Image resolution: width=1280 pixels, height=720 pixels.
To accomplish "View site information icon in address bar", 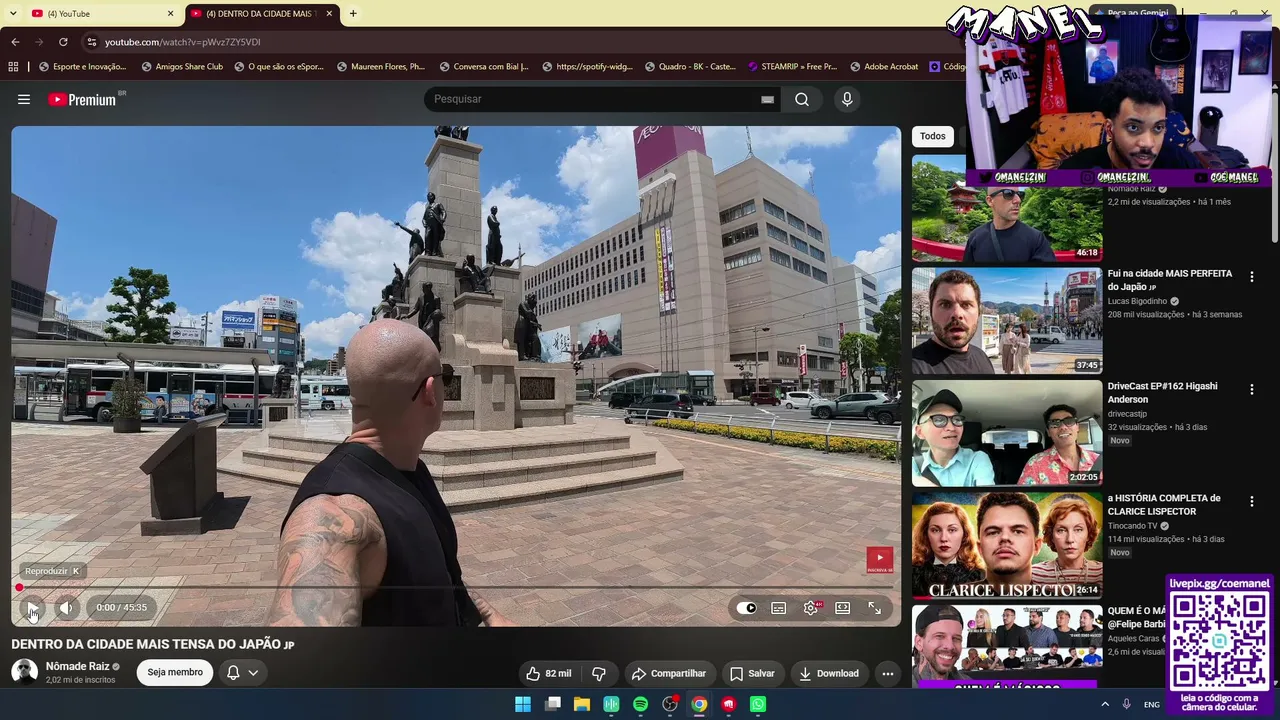I will (92, 42).
